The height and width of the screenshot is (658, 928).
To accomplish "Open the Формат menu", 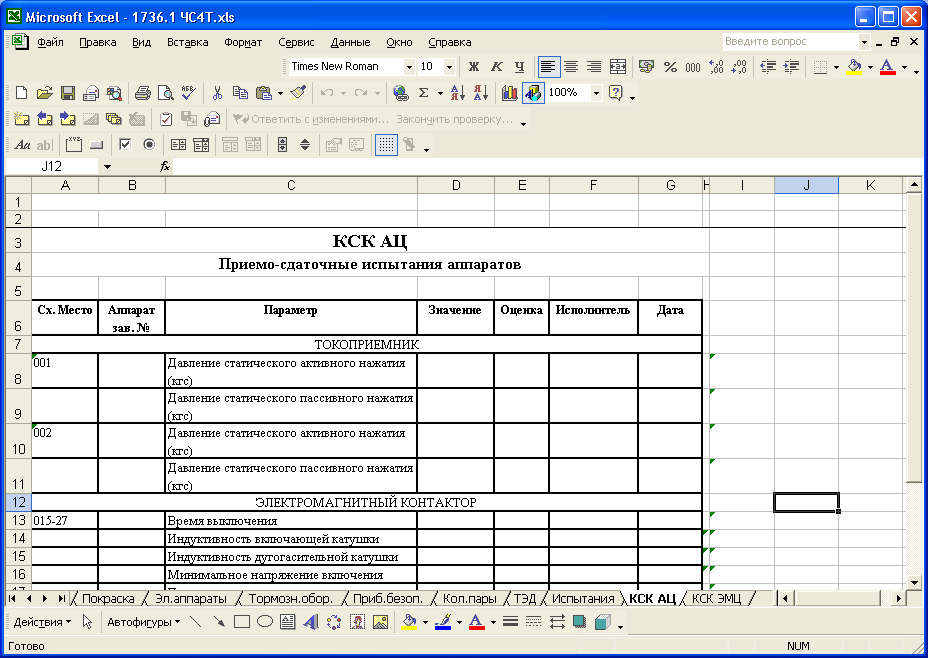I will (243, 42).
